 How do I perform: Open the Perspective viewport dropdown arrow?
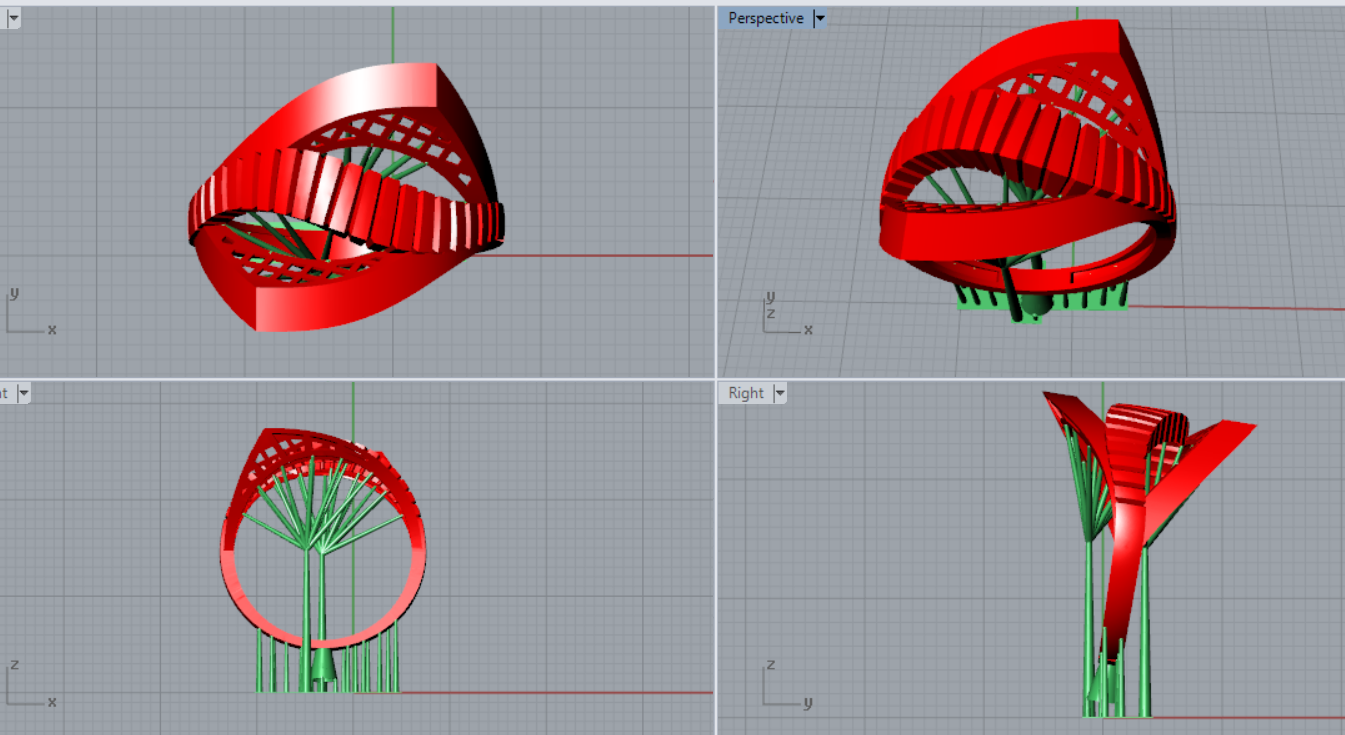tap(820, 18)
